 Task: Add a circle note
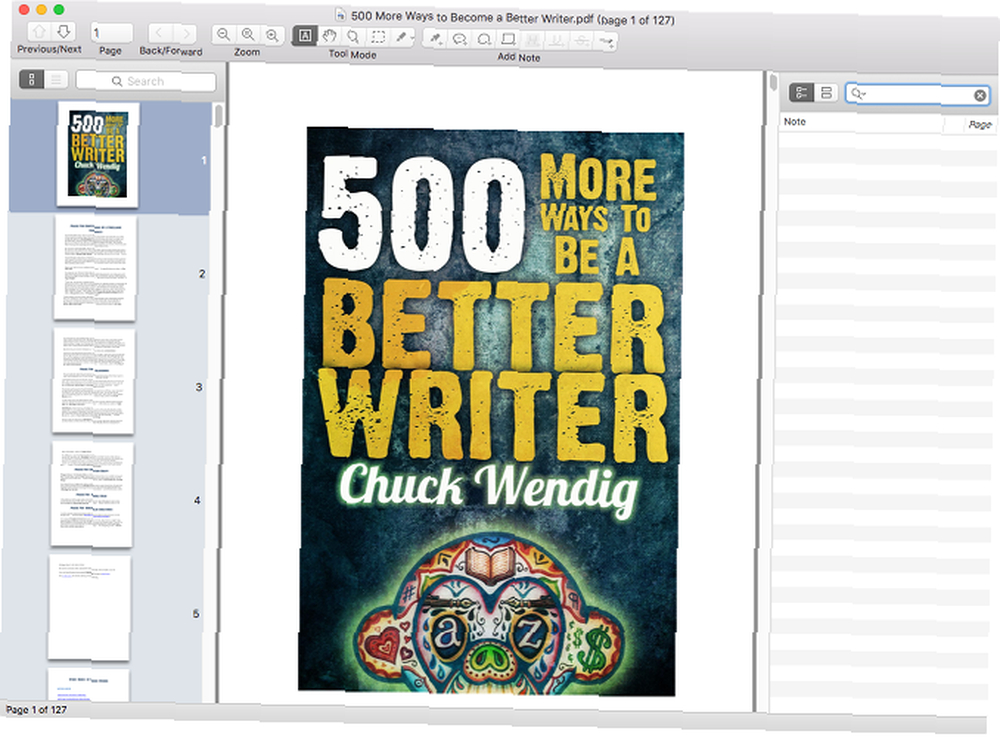484,40
